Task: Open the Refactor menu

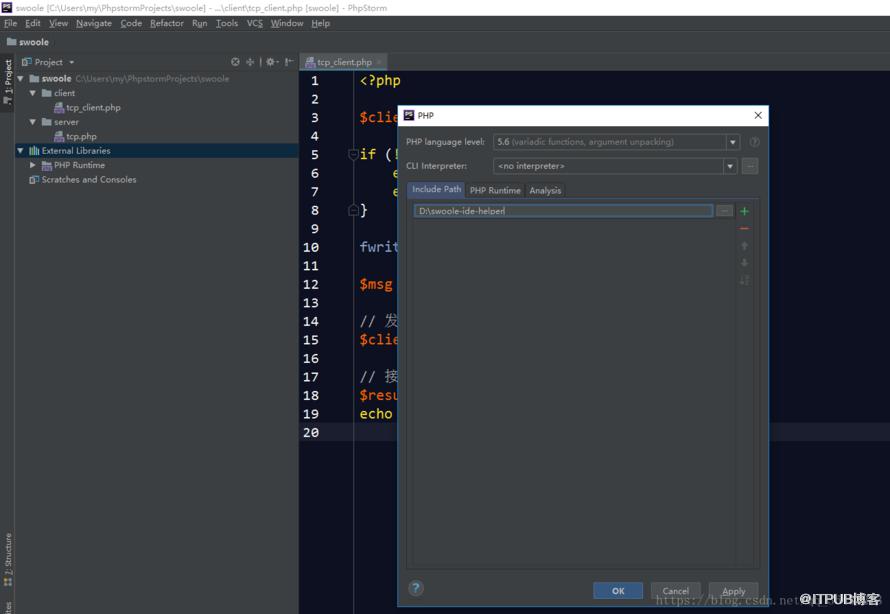Action: point(167,23)
